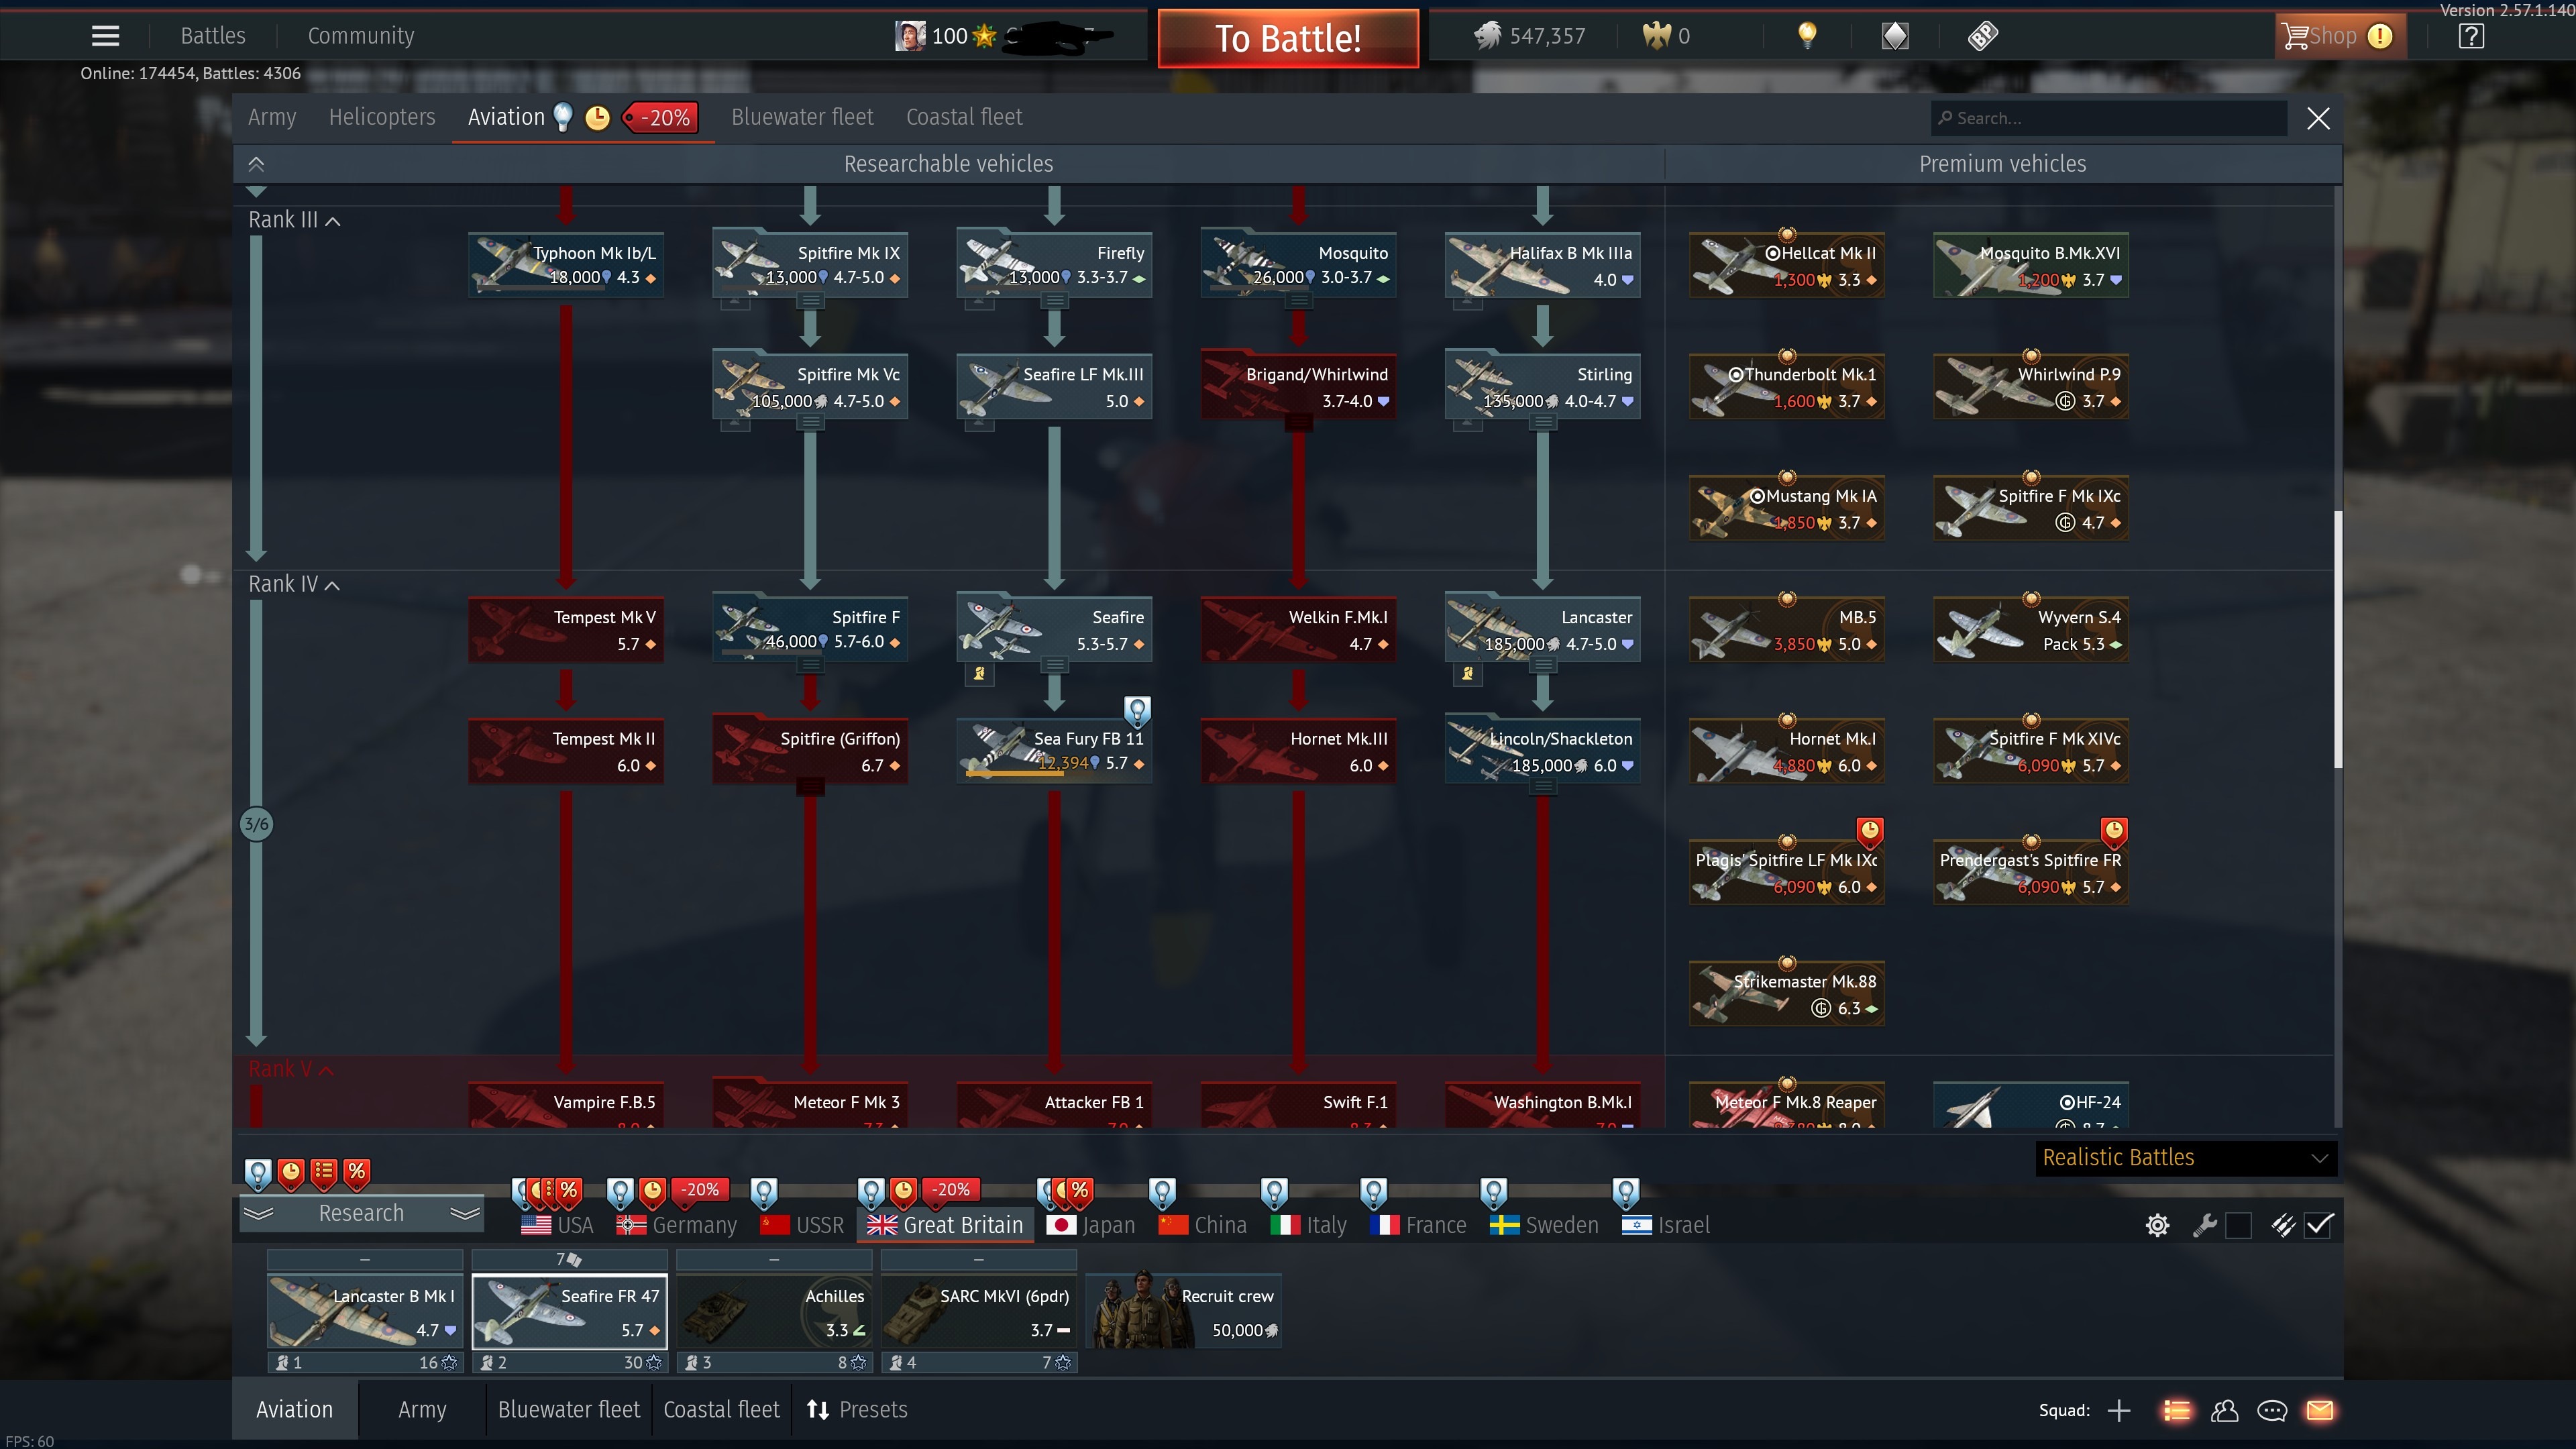2576x1449 pixels.
Task: Switch to the Helicopters research tab
Action: click(382, 118)
